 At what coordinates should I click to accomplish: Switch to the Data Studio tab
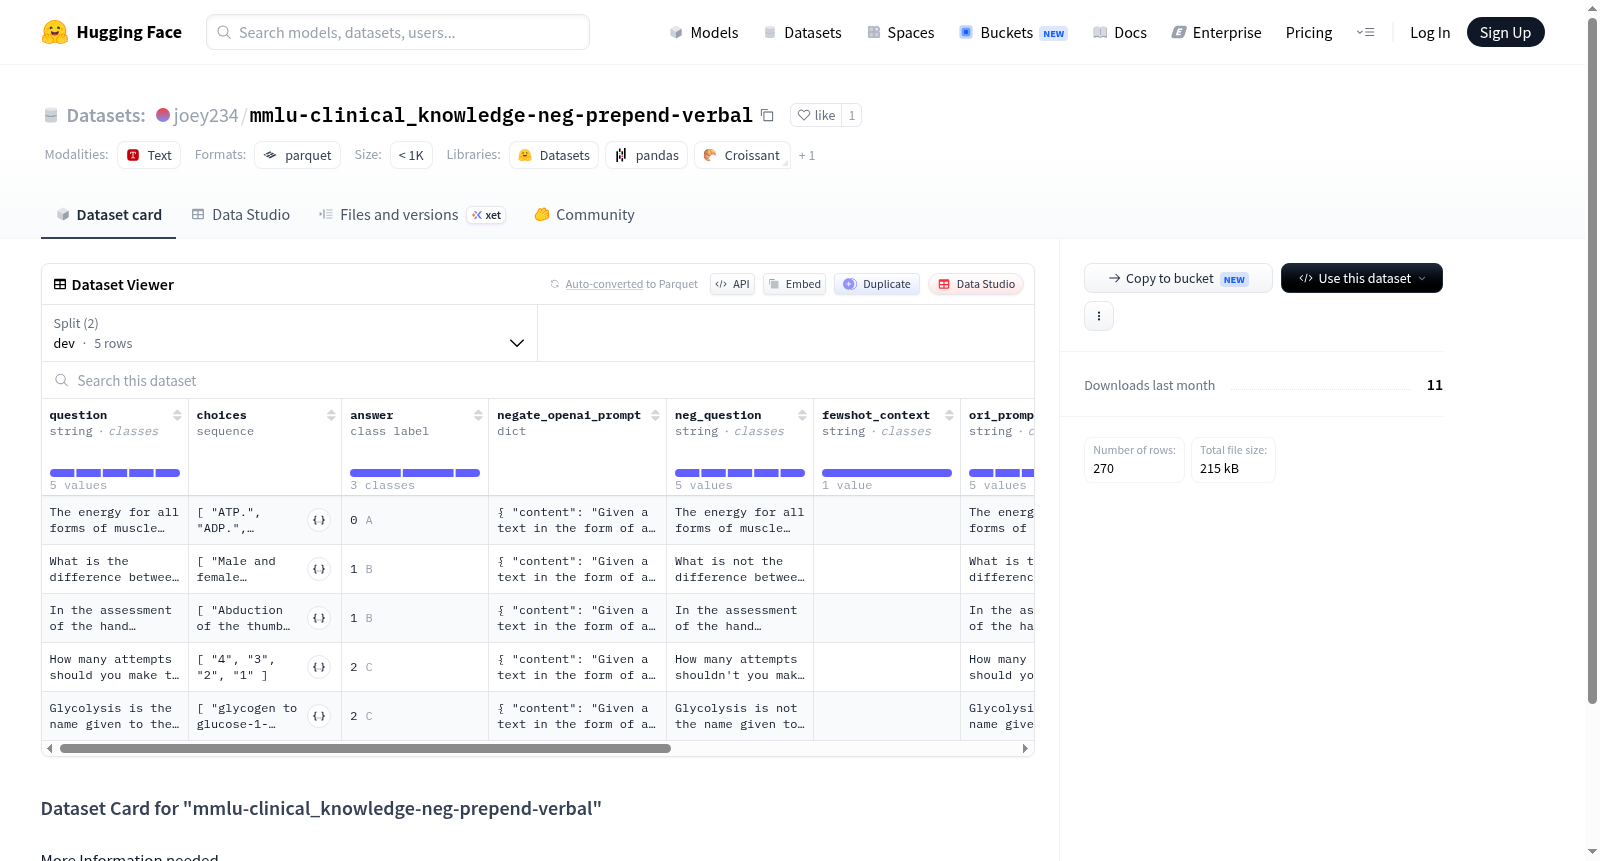point(241,215)
